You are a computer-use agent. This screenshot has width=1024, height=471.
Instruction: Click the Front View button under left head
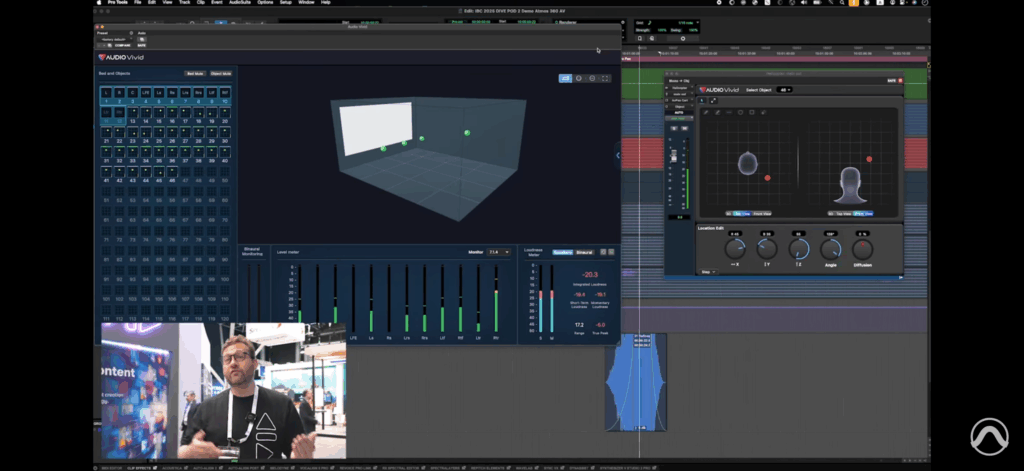tap(761, 213)
